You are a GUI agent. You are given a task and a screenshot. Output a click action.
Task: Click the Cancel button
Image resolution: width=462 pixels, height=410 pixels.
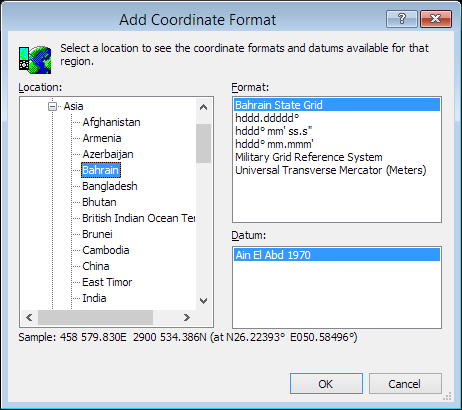click(x=405, y=384)
